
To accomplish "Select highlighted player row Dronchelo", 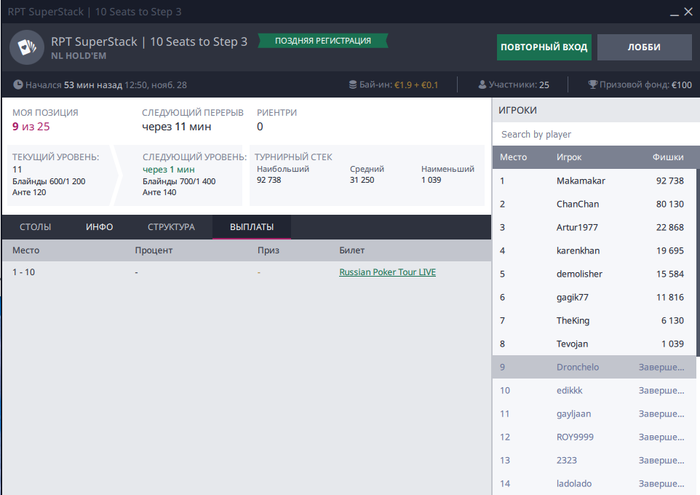I will [x=594, y=367].
